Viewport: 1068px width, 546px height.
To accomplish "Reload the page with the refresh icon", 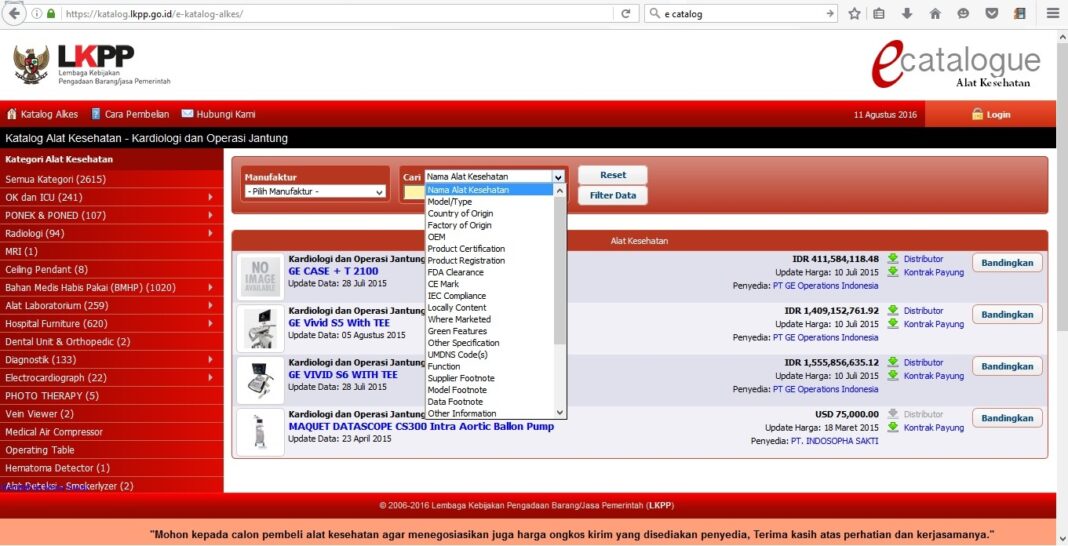I will (x=626, y=14).
